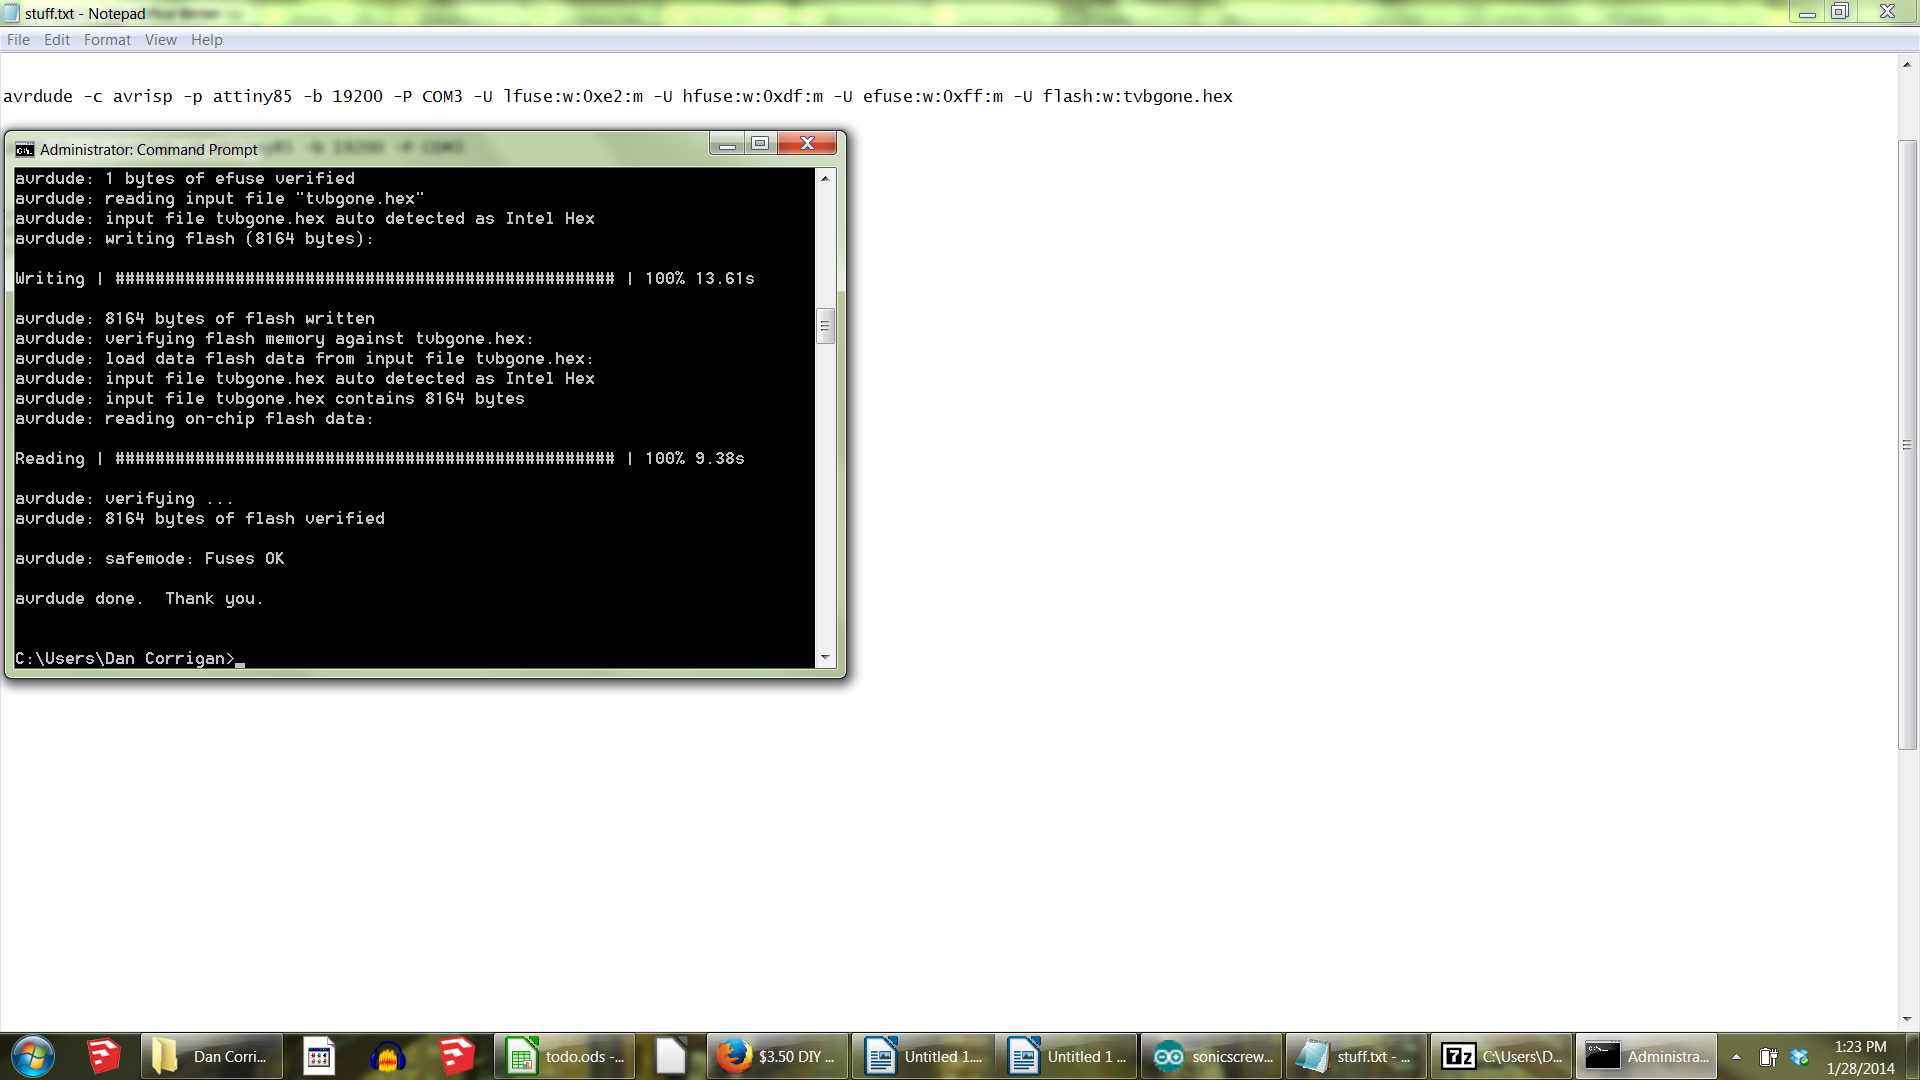Open Firefox $3.50 DIY taskbar window
This screenshot has width=1920, height=1080.
pyautogui.click(x=777, y=1056)
